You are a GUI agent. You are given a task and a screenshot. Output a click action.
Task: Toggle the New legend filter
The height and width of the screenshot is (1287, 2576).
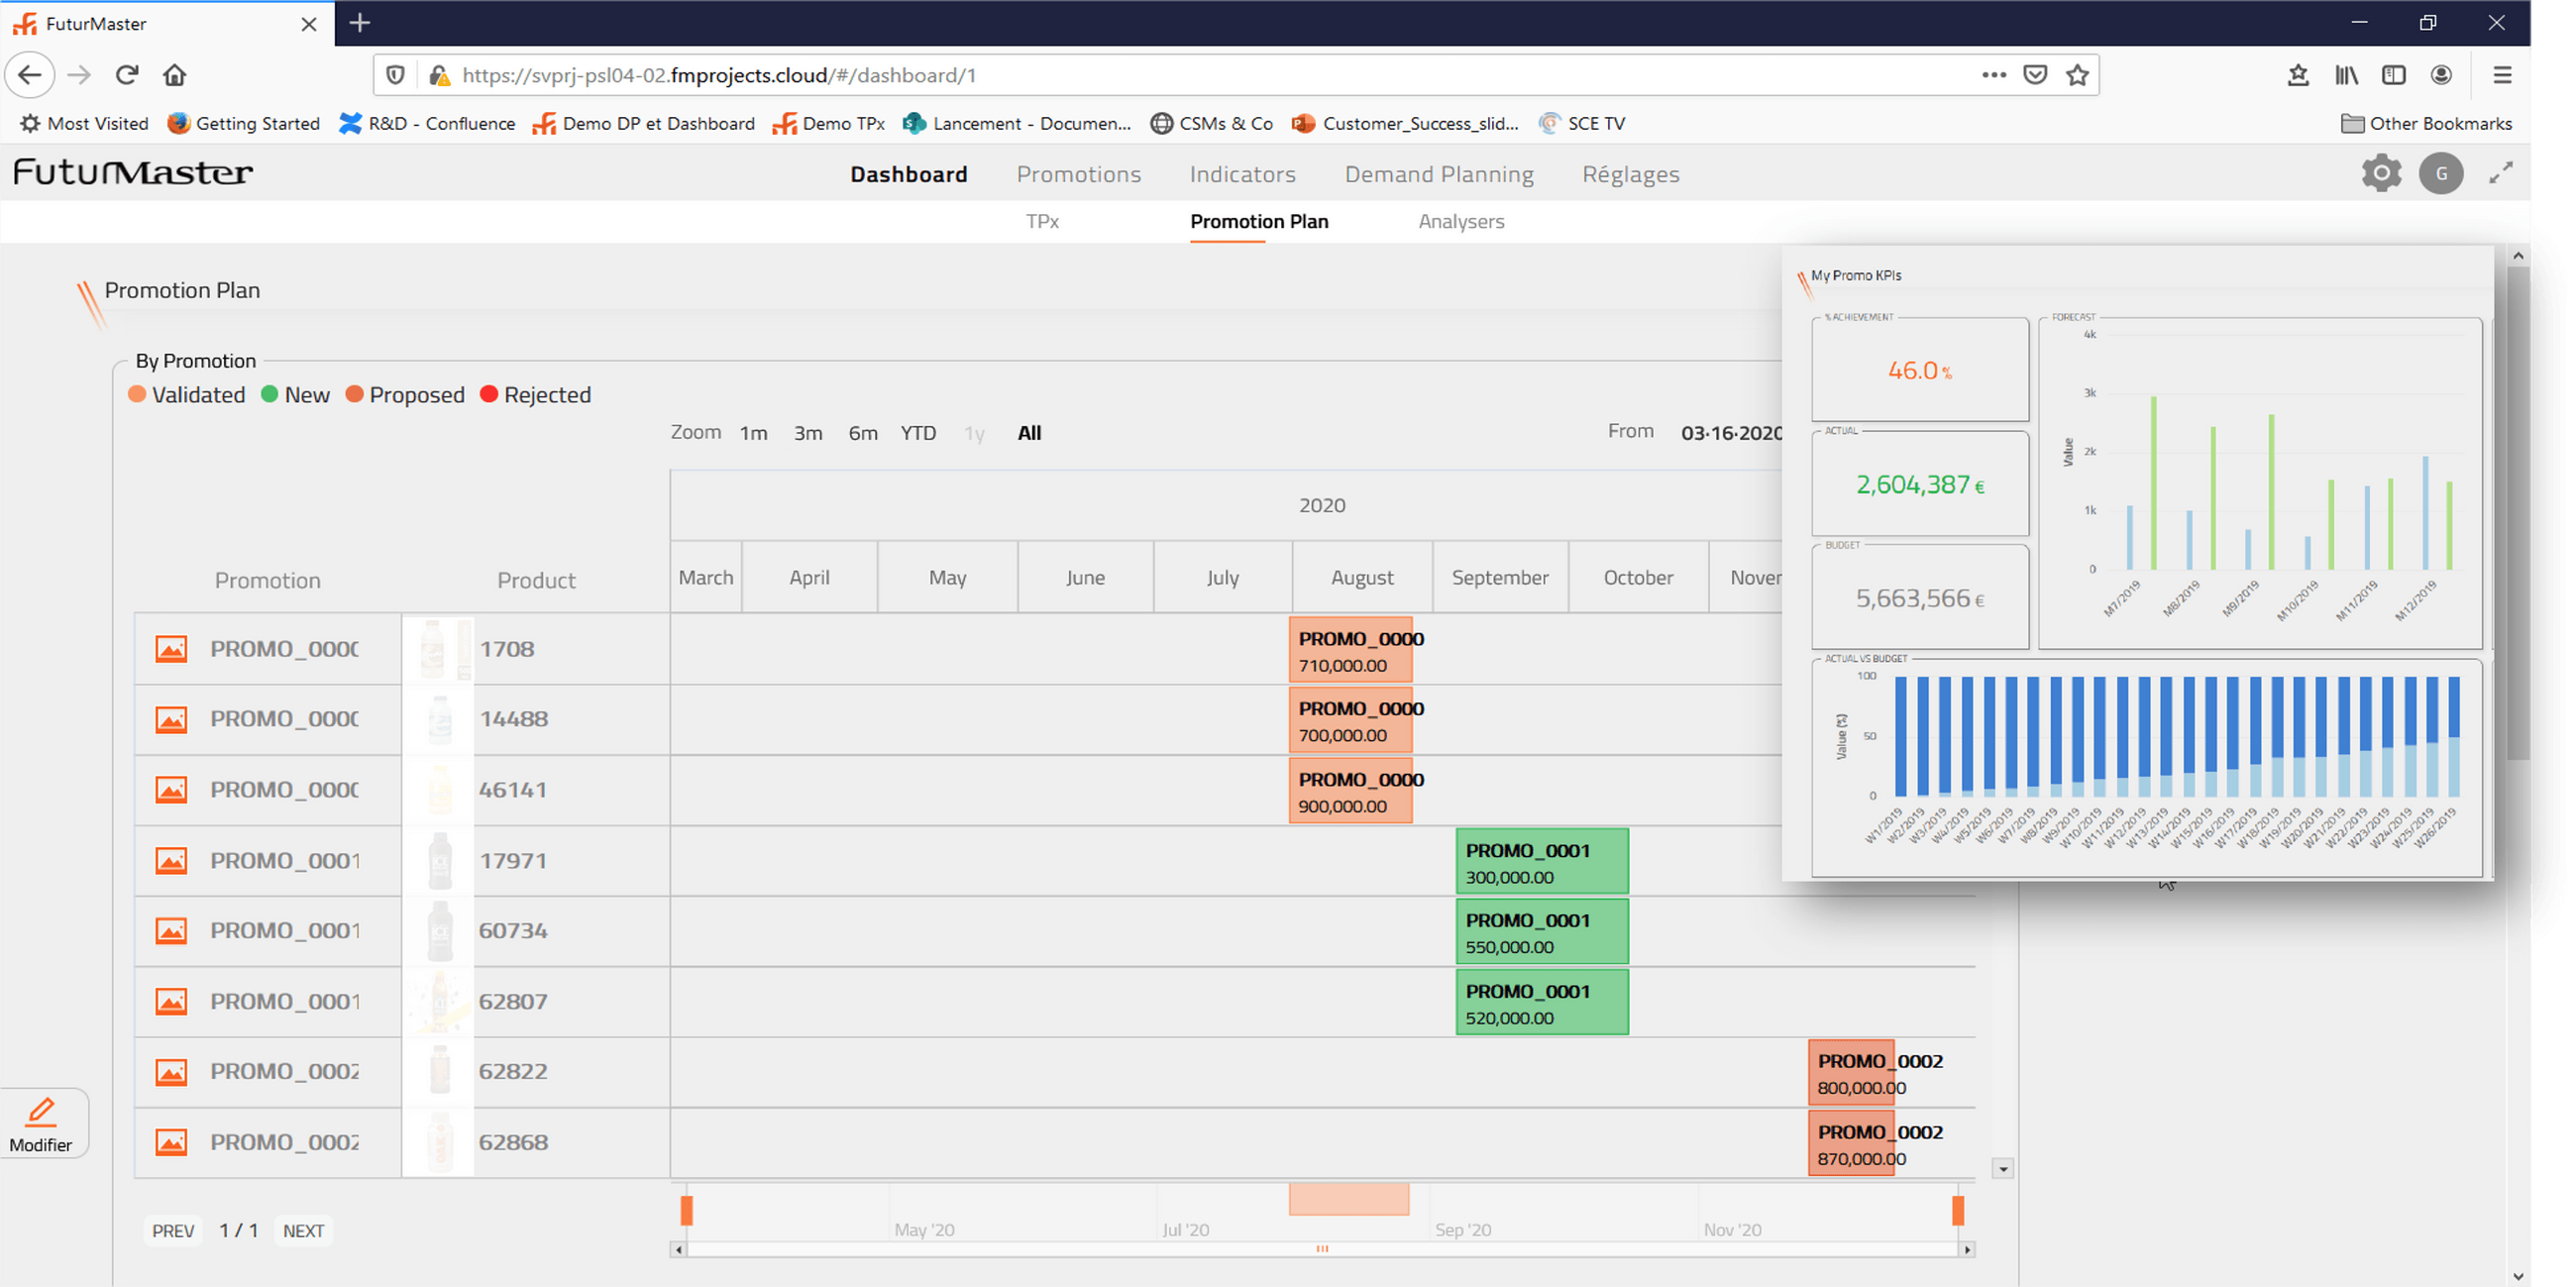pyautogui.click(x=295, y=395)
